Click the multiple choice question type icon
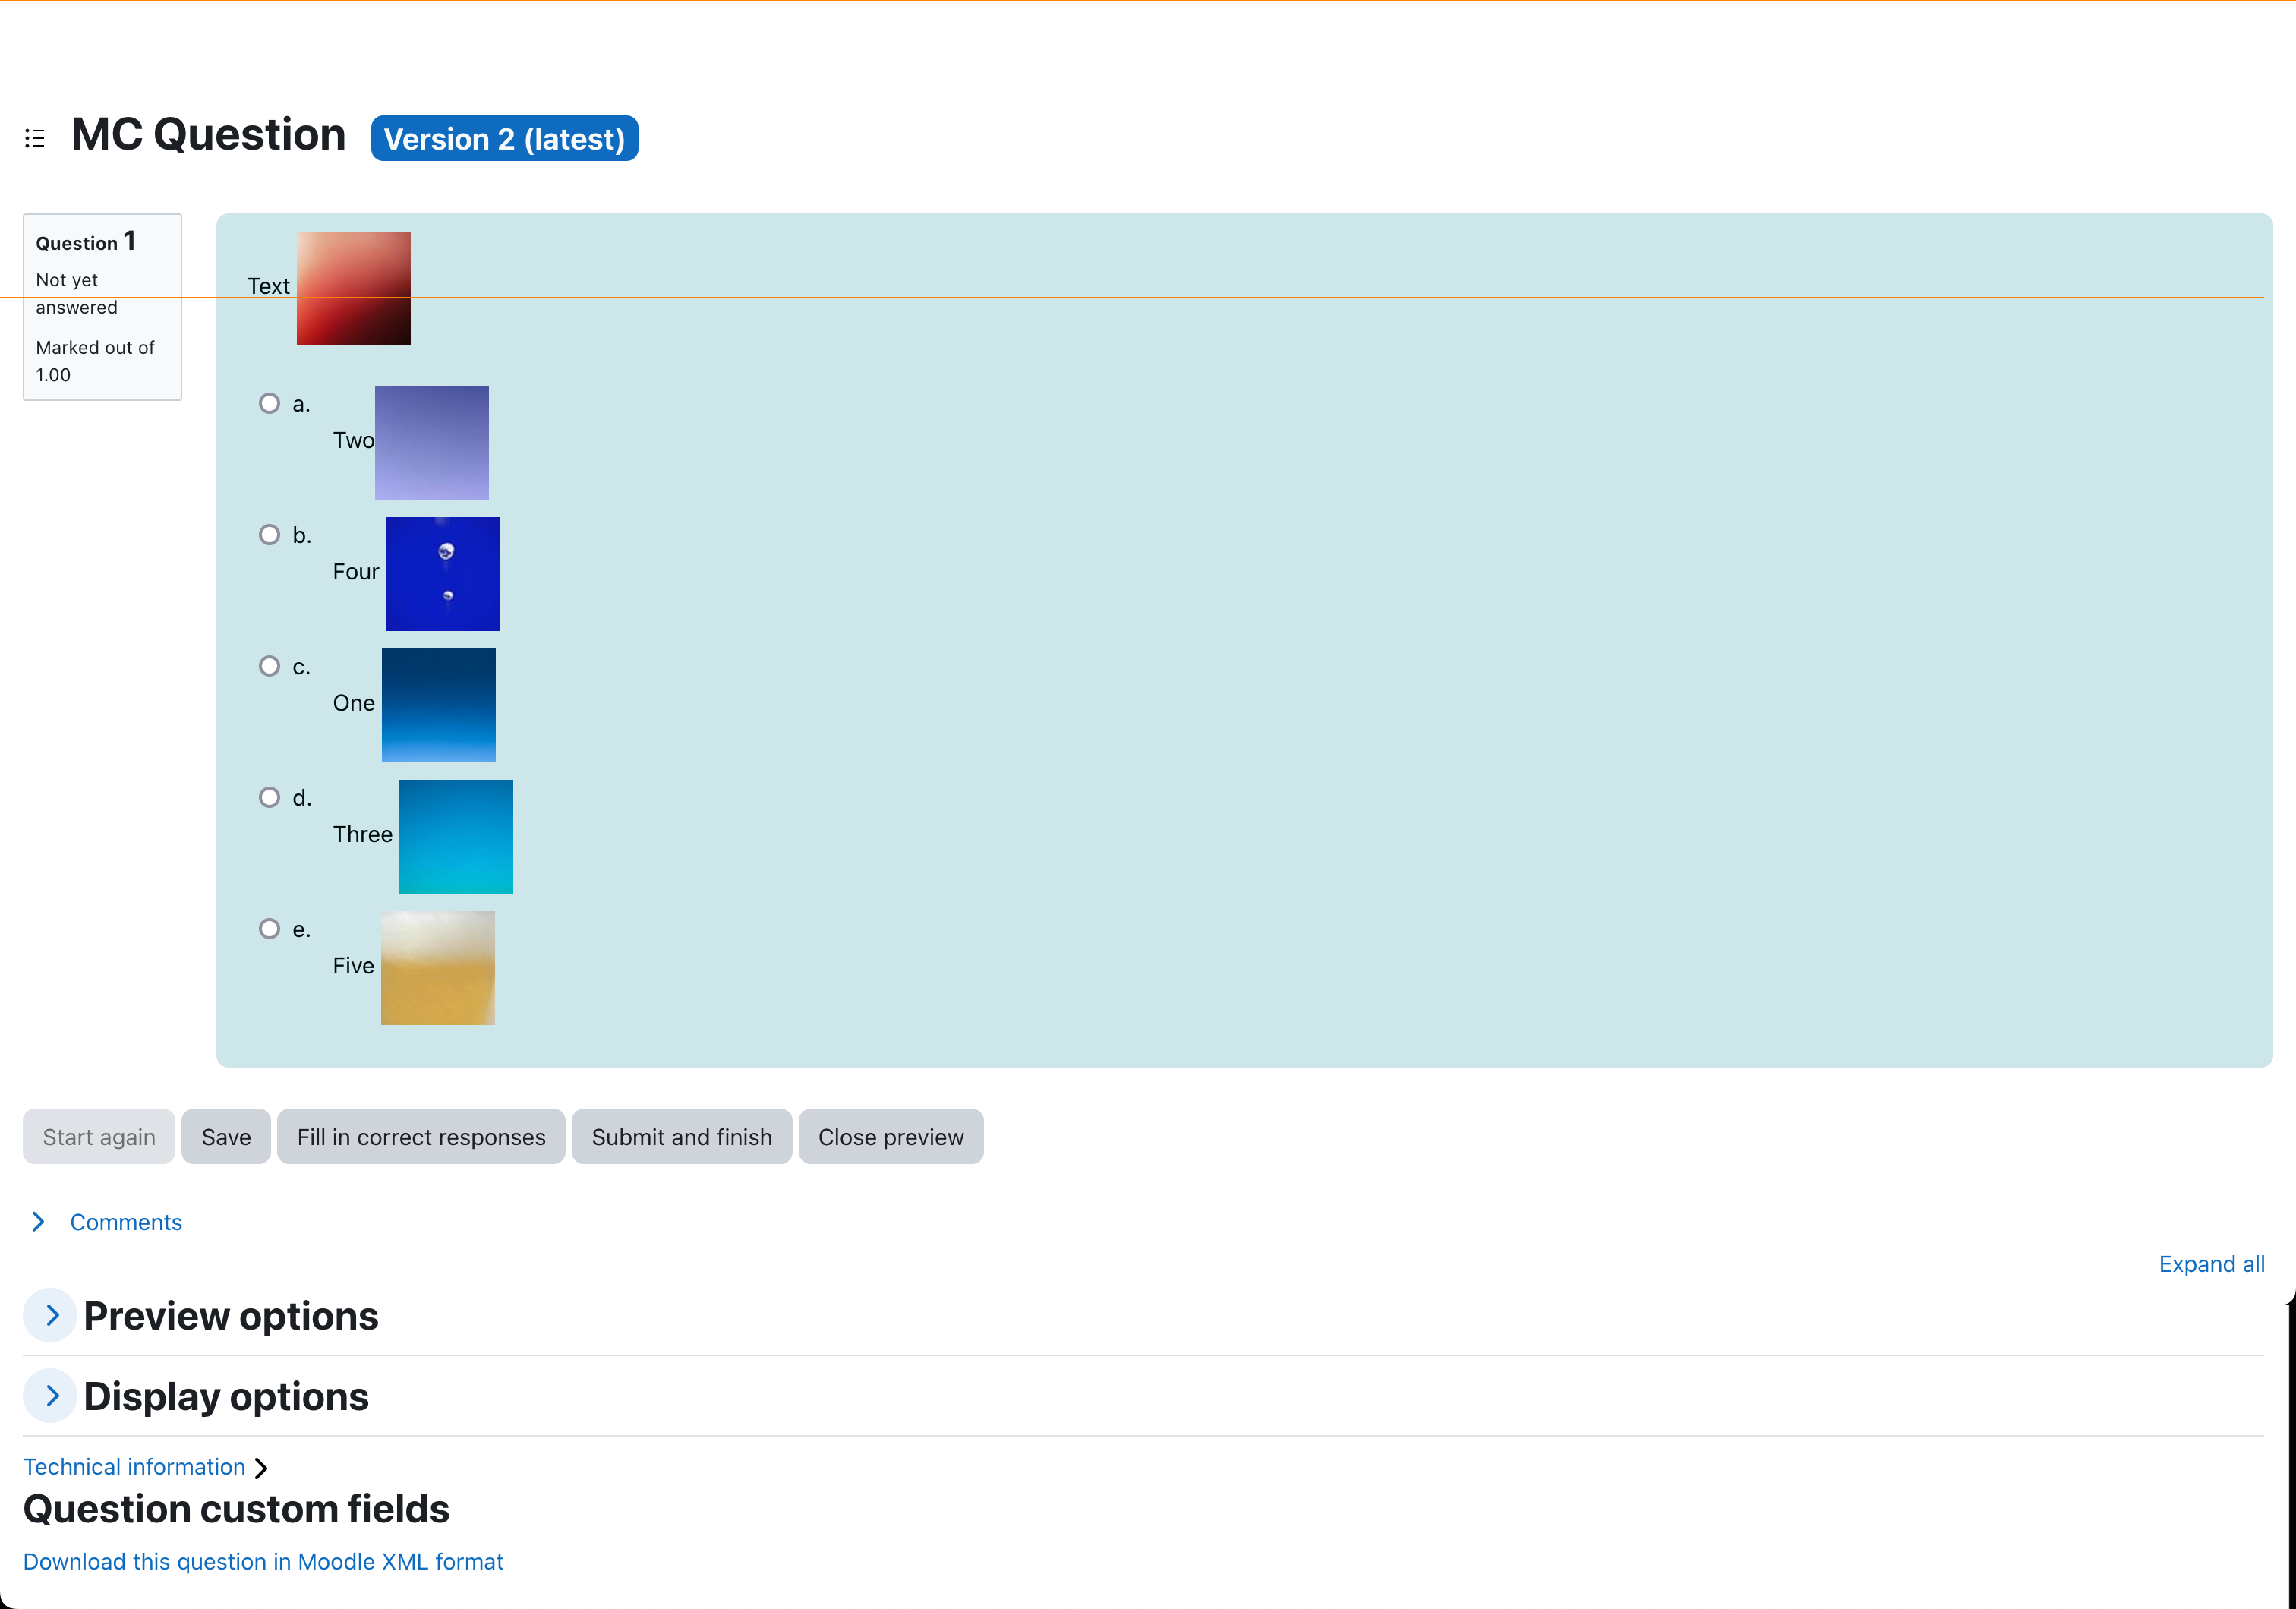Screen dimensions: 2296x1609 coord(35,138)
